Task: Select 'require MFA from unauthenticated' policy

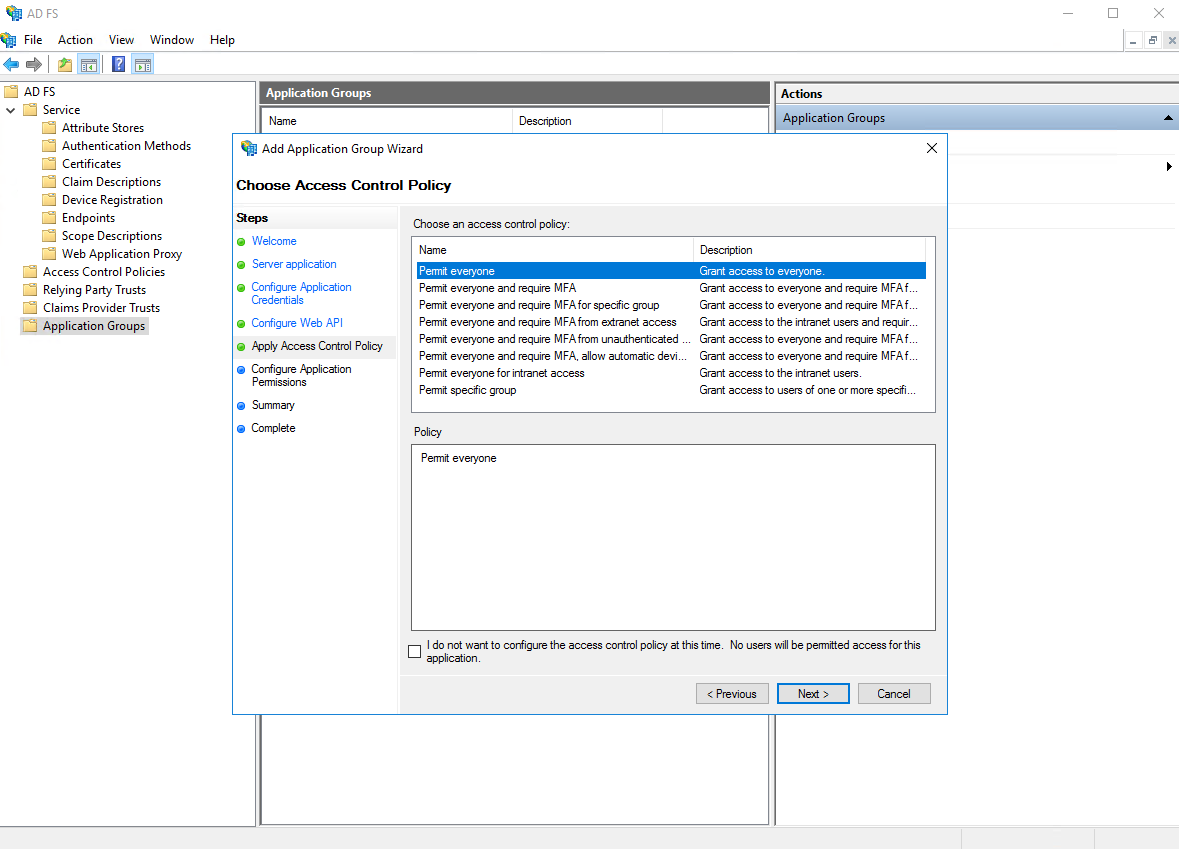Action: point(671,339)
